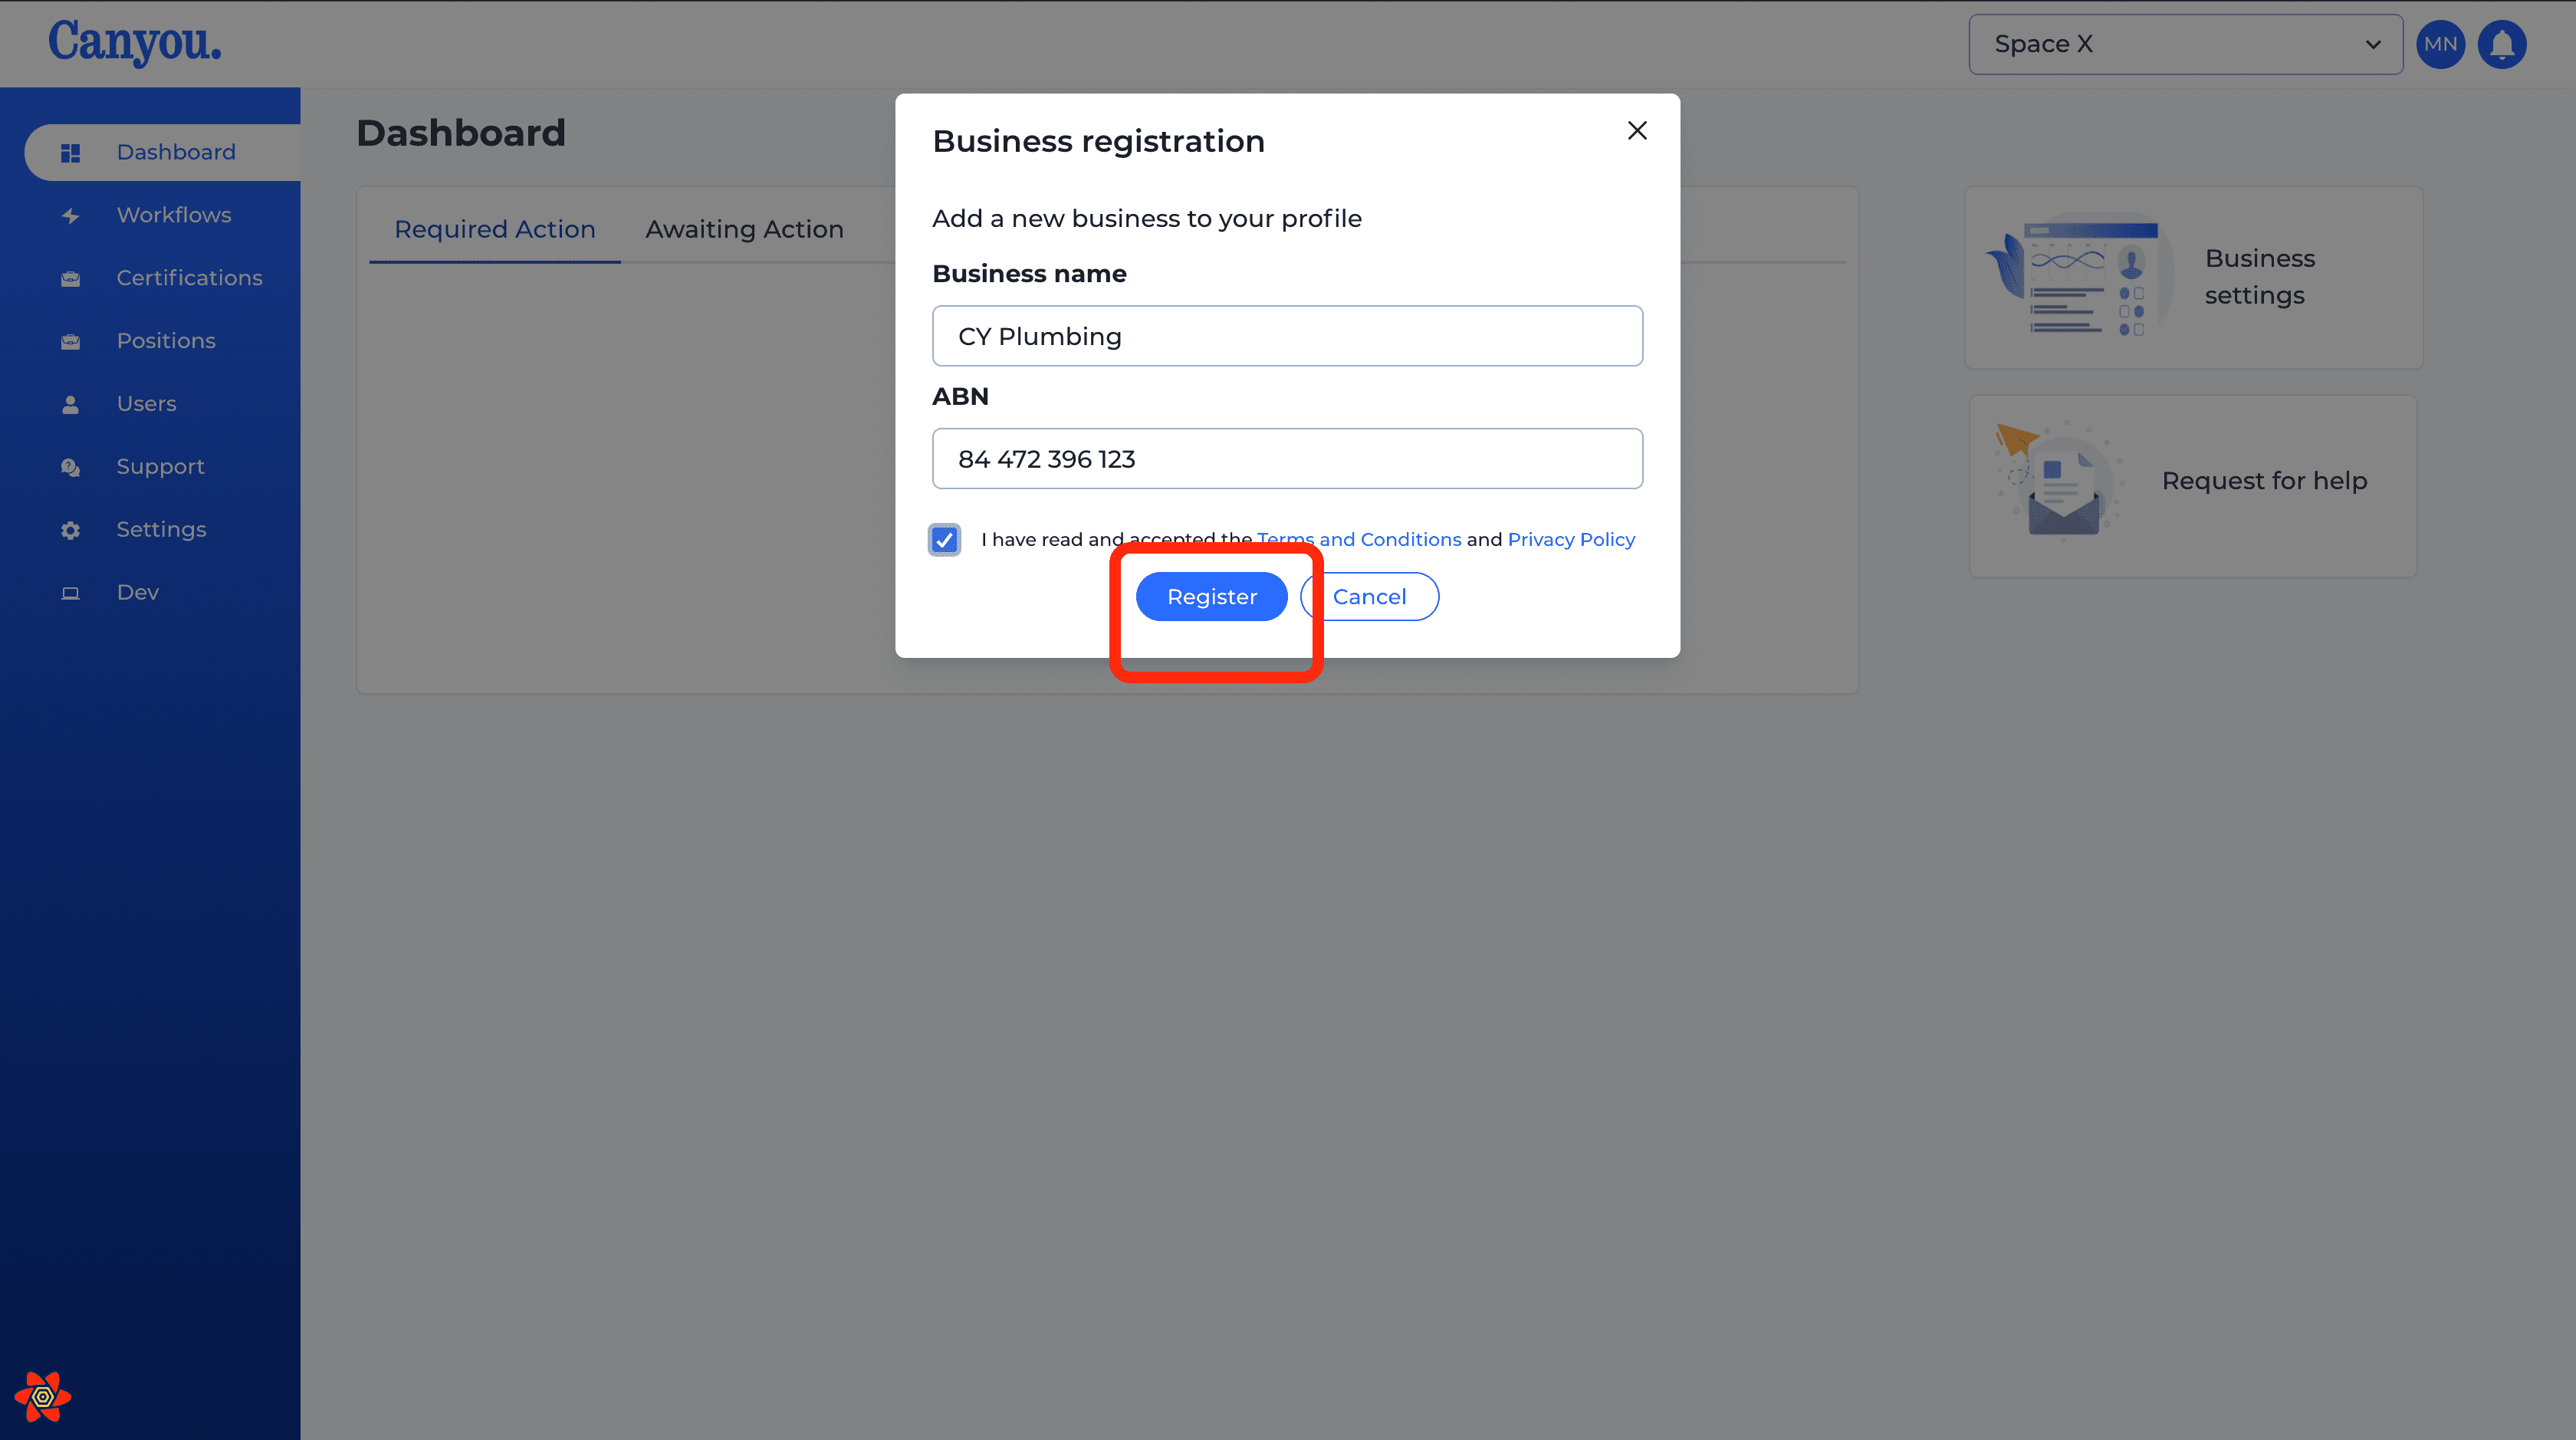
Task: Click the Register button
Action: click(x=1211, y=597)
